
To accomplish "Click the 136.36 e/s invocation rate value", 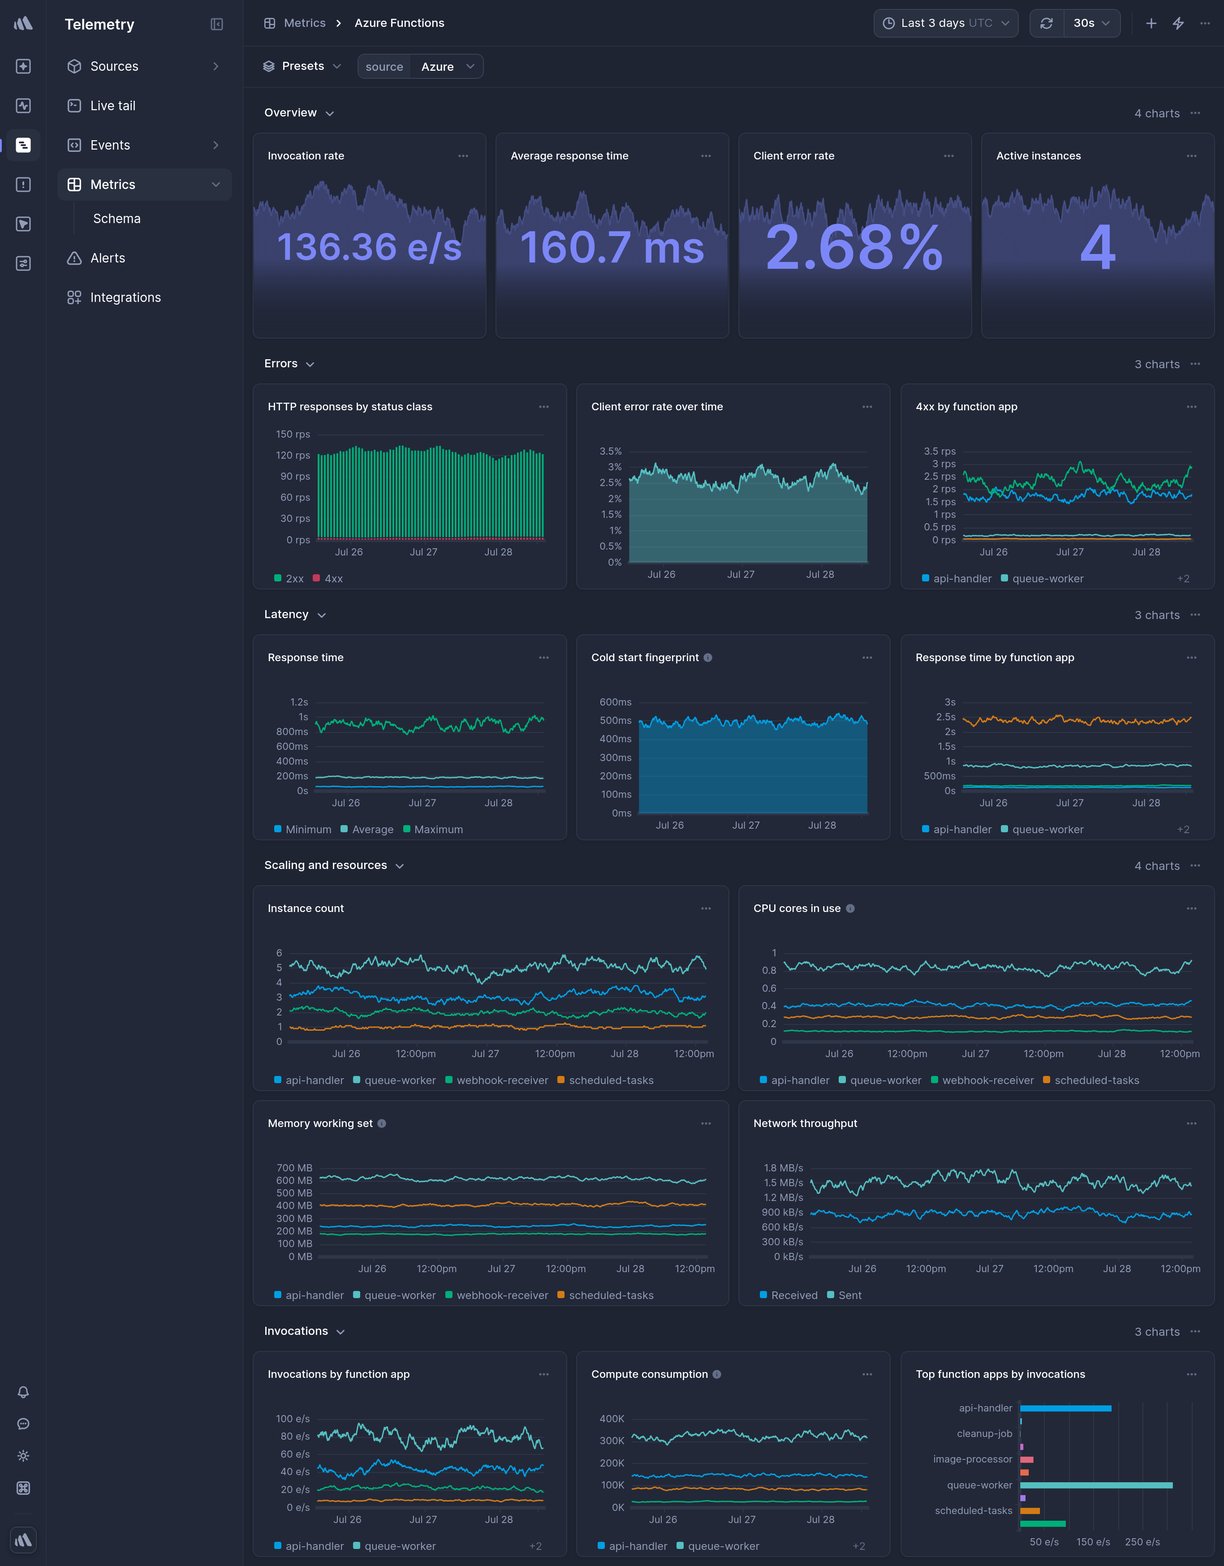I will (x=369, y=247).
